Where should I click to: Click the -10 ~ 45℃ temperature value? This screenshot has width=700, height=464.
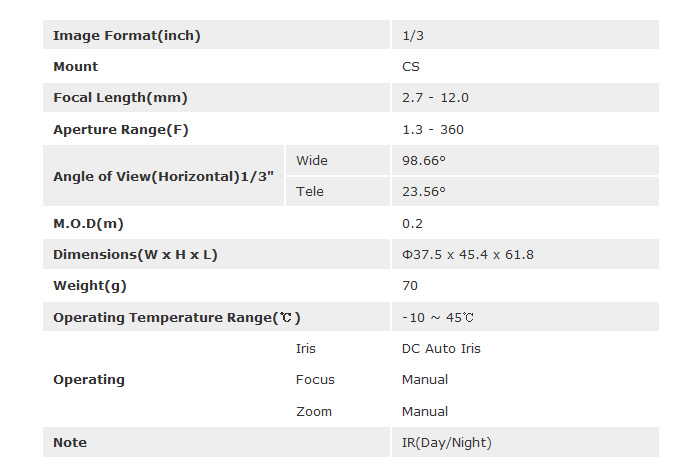[x=438, y=318]
